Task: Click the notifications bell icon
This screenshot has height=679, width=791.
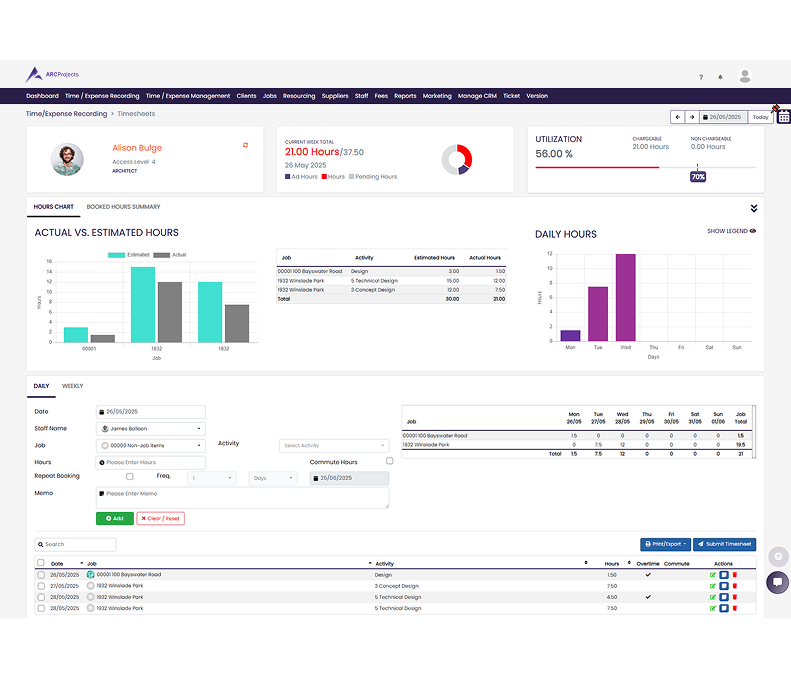Action: click(720, 77)
